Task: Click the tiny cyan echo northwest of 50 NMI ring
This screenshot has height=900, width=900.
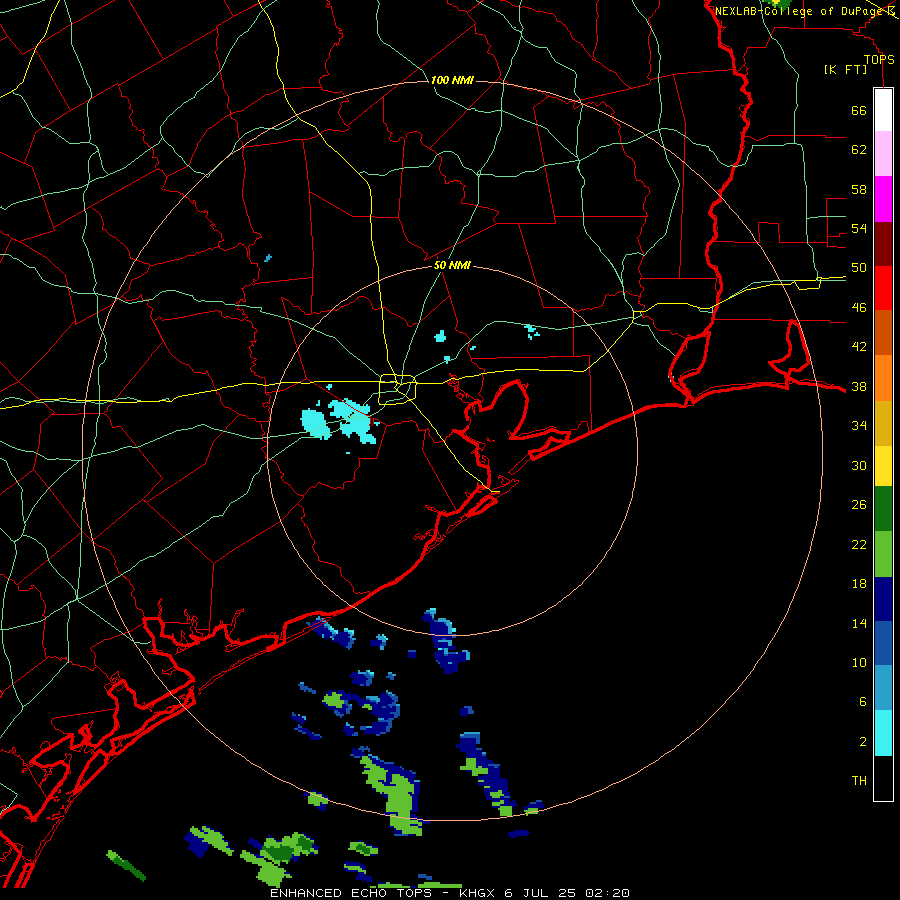Action: click(268, 258)
